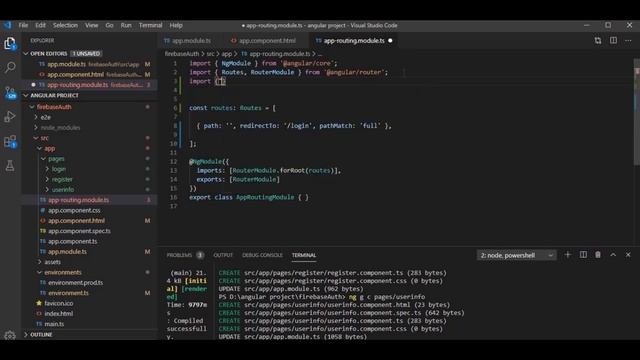Click 'src' in the editor breadcrumb
This screenshot has height=360, width=640.
(210, 53)
